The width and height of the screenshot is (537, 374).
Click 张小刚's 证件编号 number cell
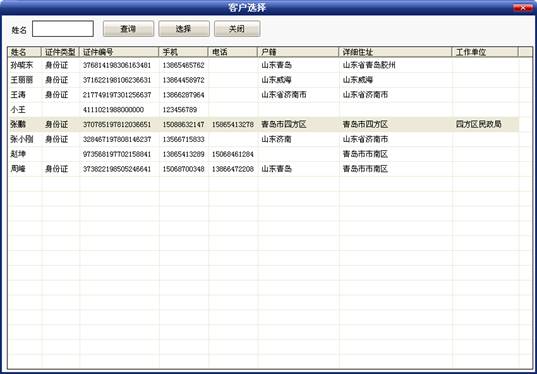click(x=117, y=139)
